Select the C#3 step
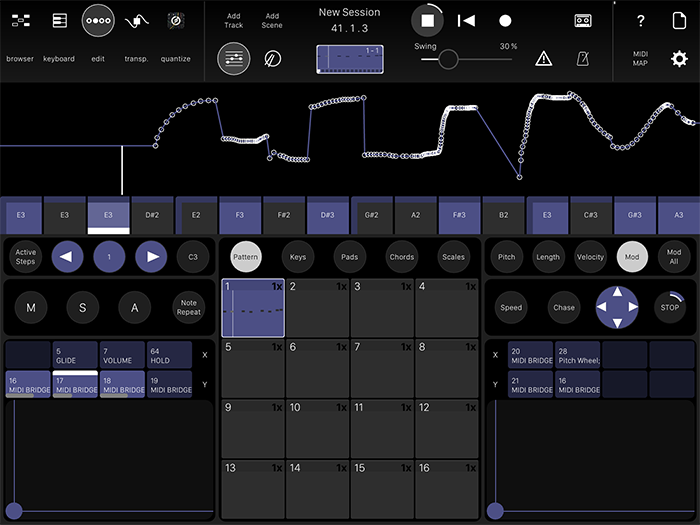 (591, 215)
